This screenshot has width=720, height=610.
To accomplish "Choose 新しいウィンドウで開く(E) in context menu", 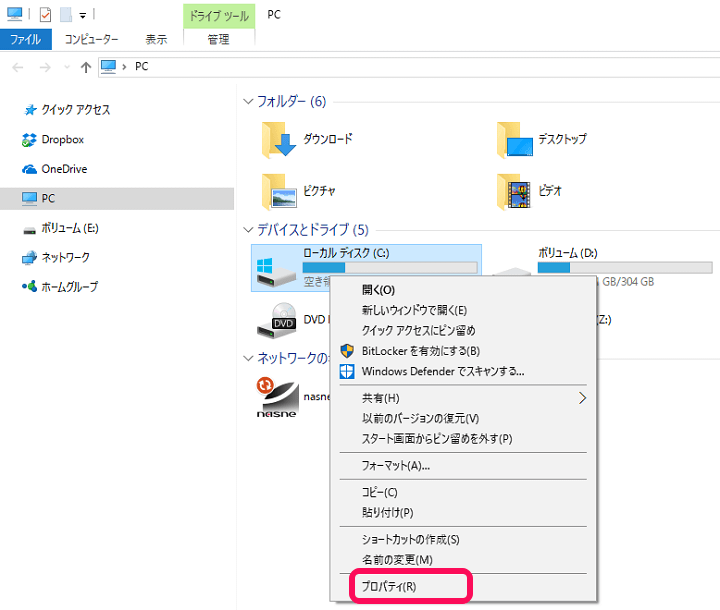I will [x=463, y=310].
